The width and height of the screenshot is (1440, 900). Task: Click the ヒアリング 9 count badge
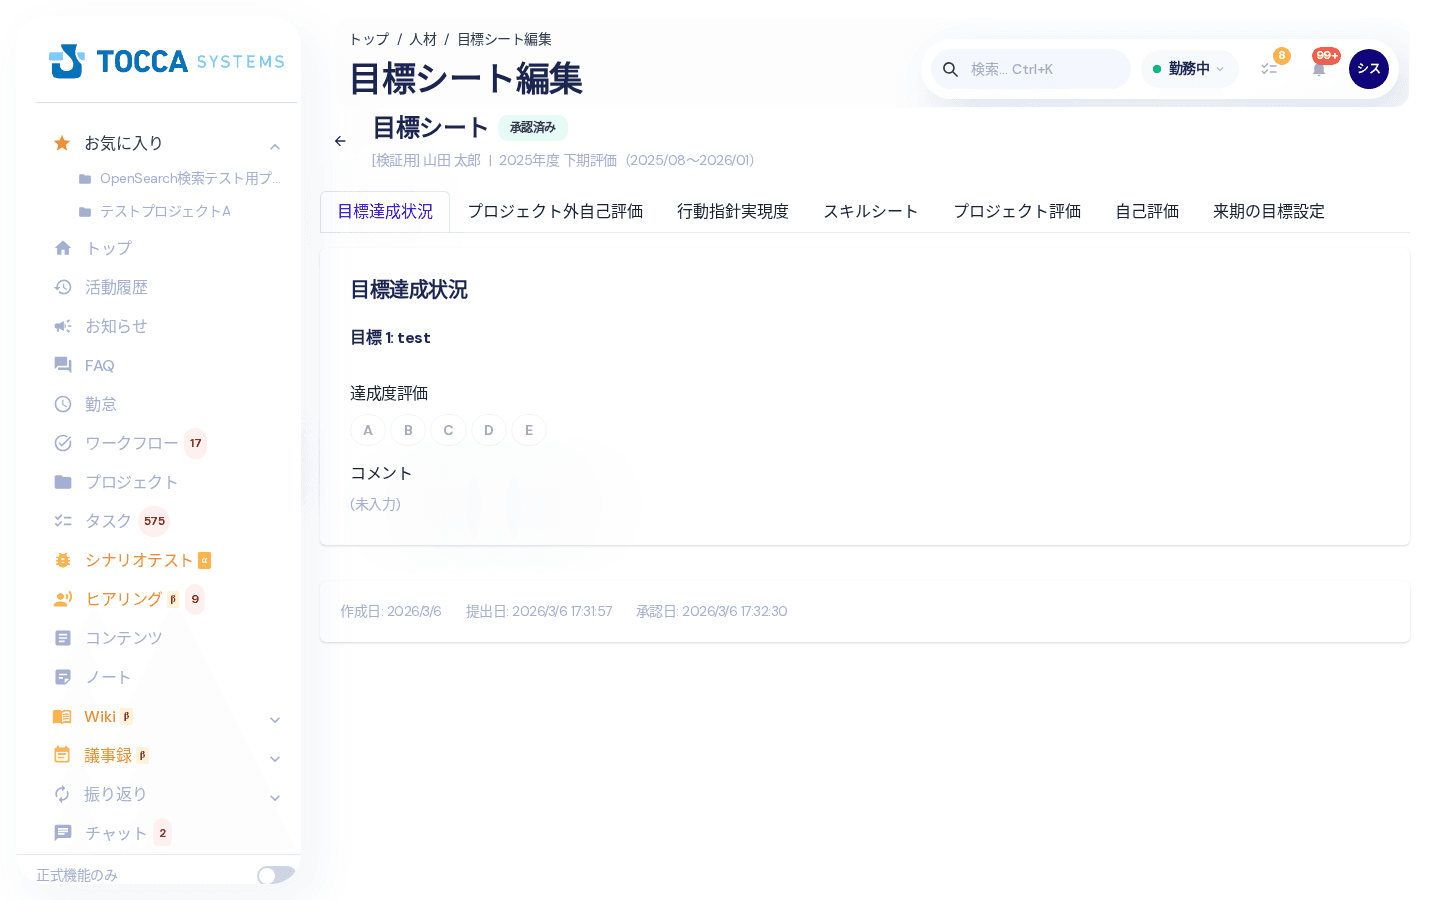click(x=195, y=599)
